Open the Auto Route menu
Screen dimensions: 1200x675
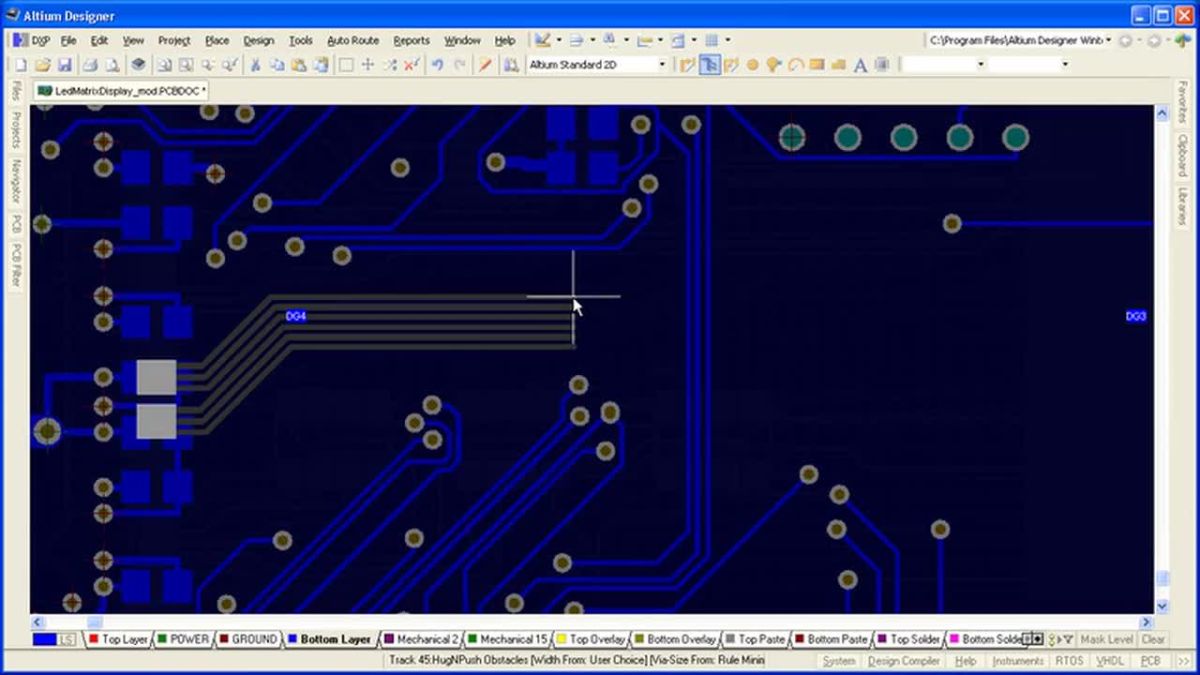point(352,40)
